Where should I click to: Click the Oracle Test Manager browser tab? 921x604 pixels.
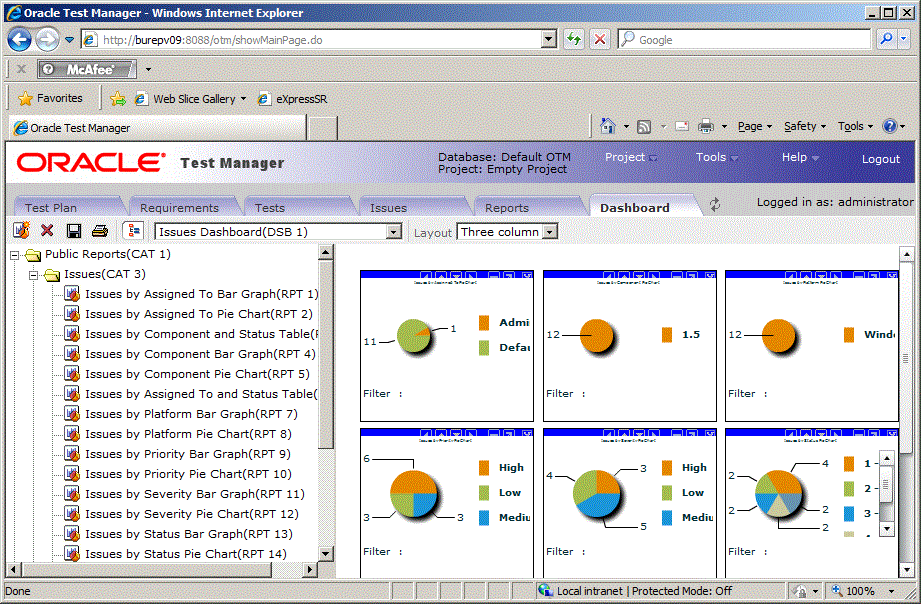coord(159,127)
